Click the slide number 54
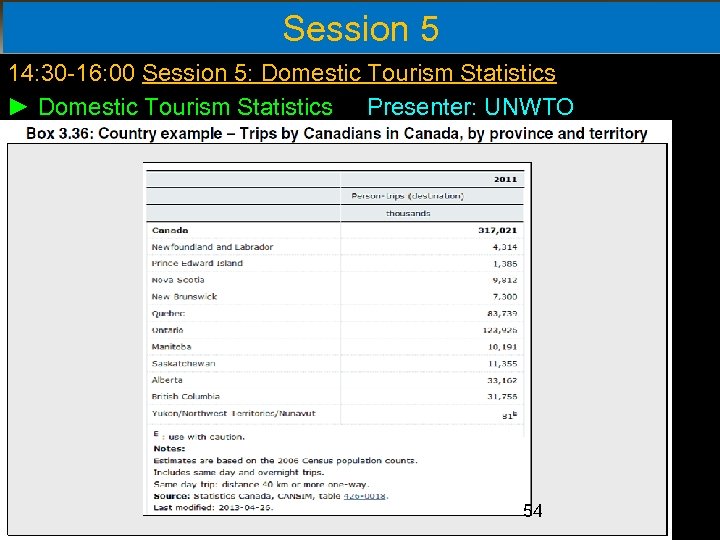Viewport: 720px width, 540px height. click(533, 511)
